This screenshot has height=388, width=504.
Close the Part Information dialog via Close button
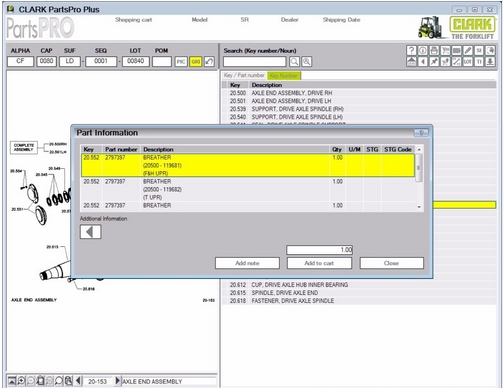point(391,263)
